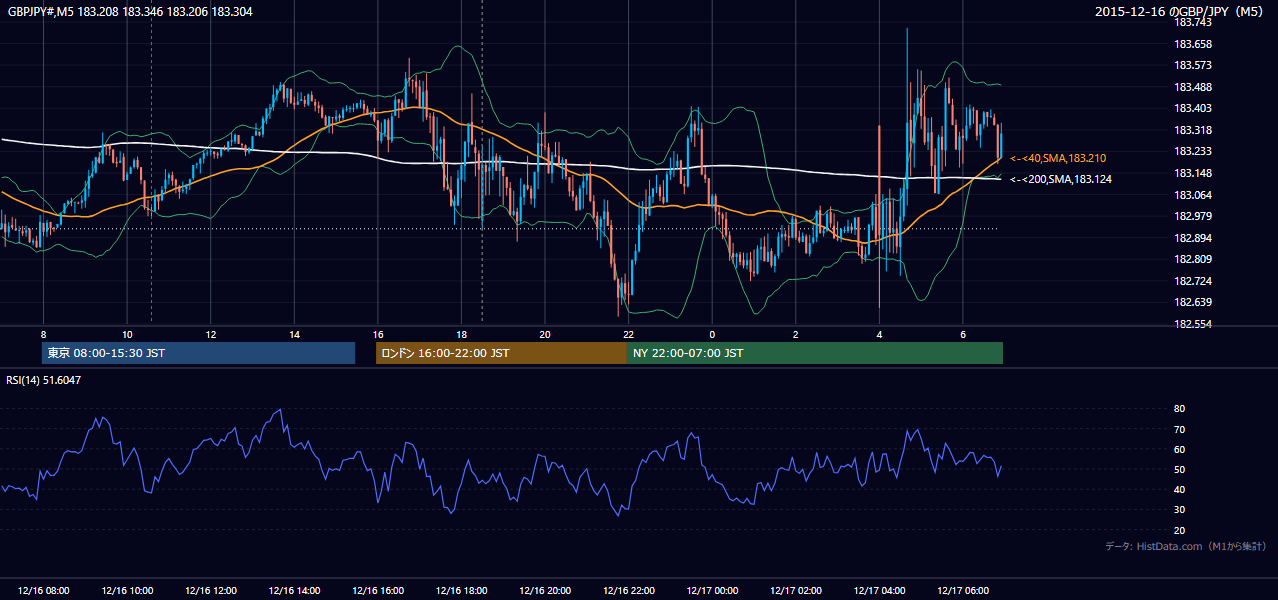Click the 182.894 price axis label

click(1192, 238)
